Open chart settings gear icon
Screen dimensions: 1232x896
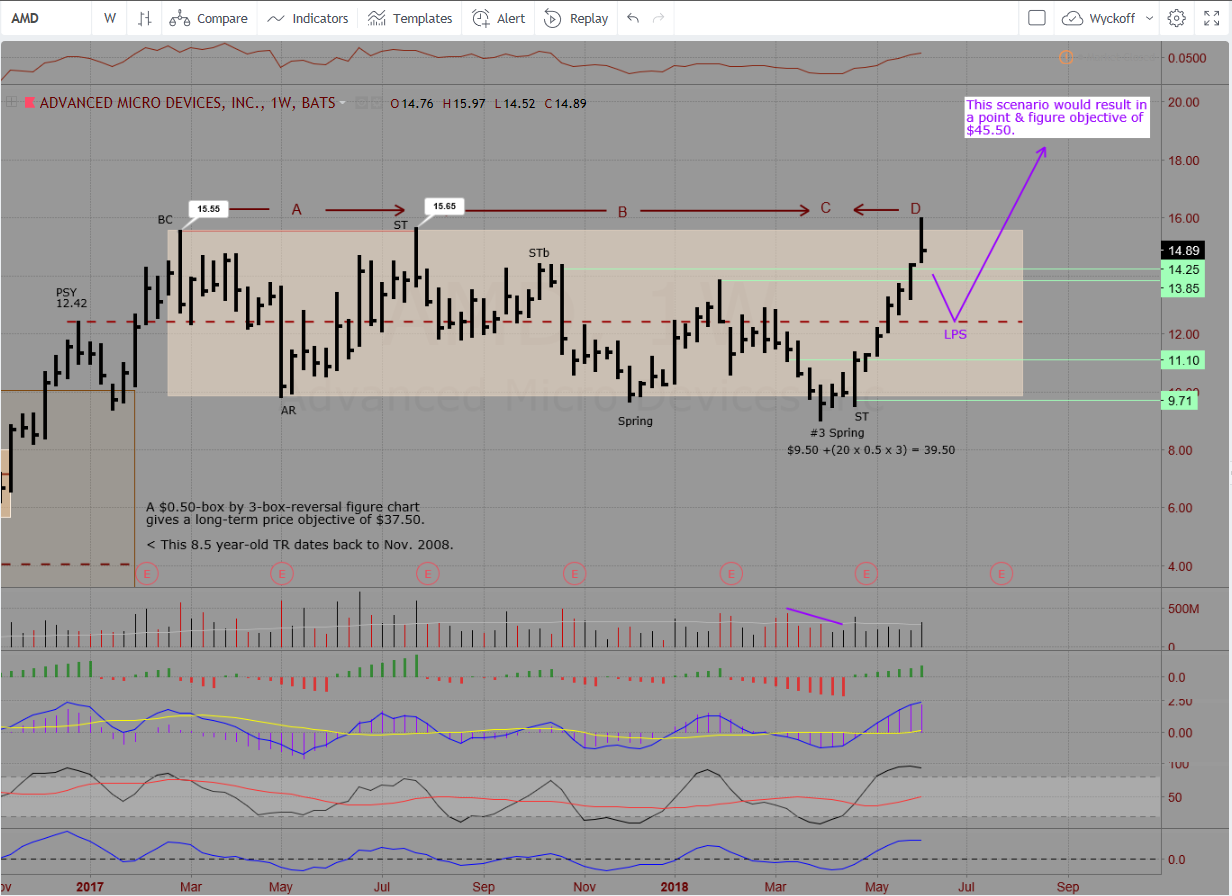click(x=1177, y=18)
